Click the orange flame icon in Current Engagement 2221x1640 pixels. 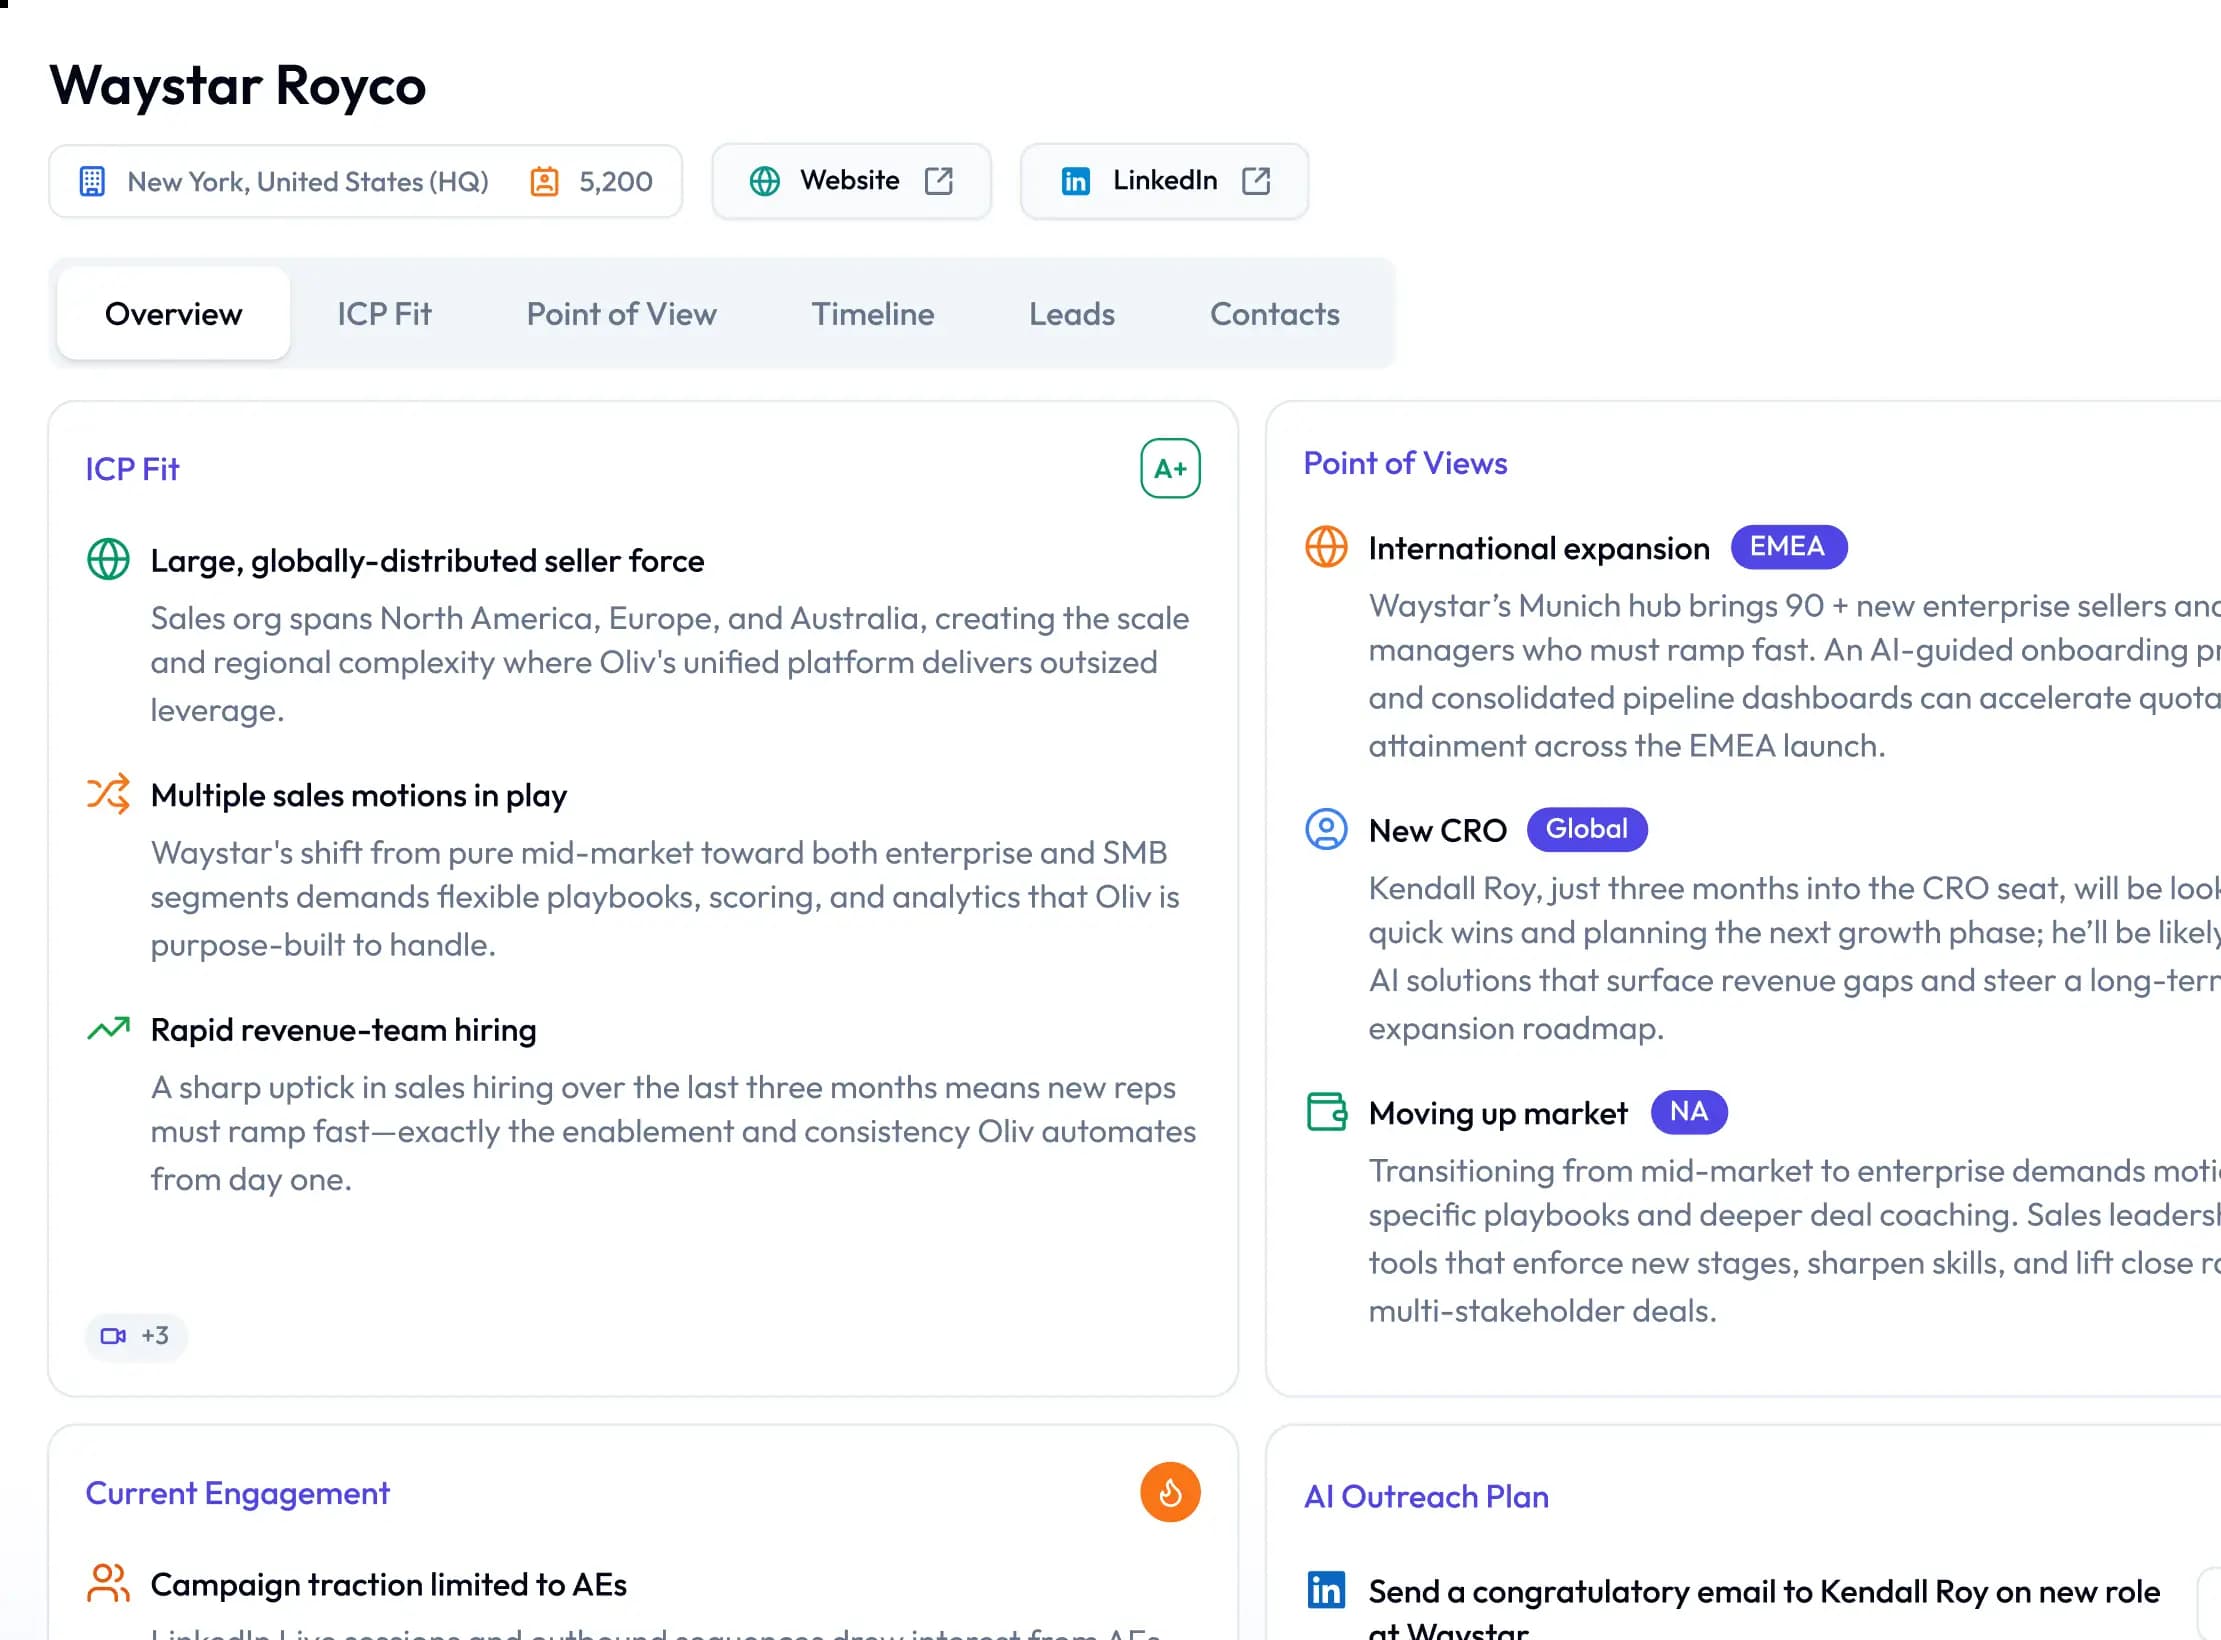coord(1170,1492)
